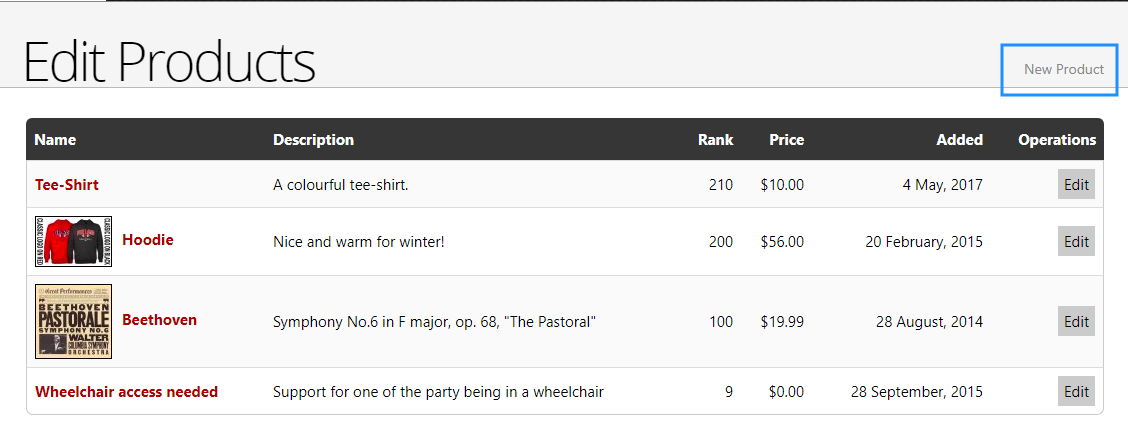This screenshot has height=437, width=1128.
Task: Click the Price column header
Action: pos(786,140)
